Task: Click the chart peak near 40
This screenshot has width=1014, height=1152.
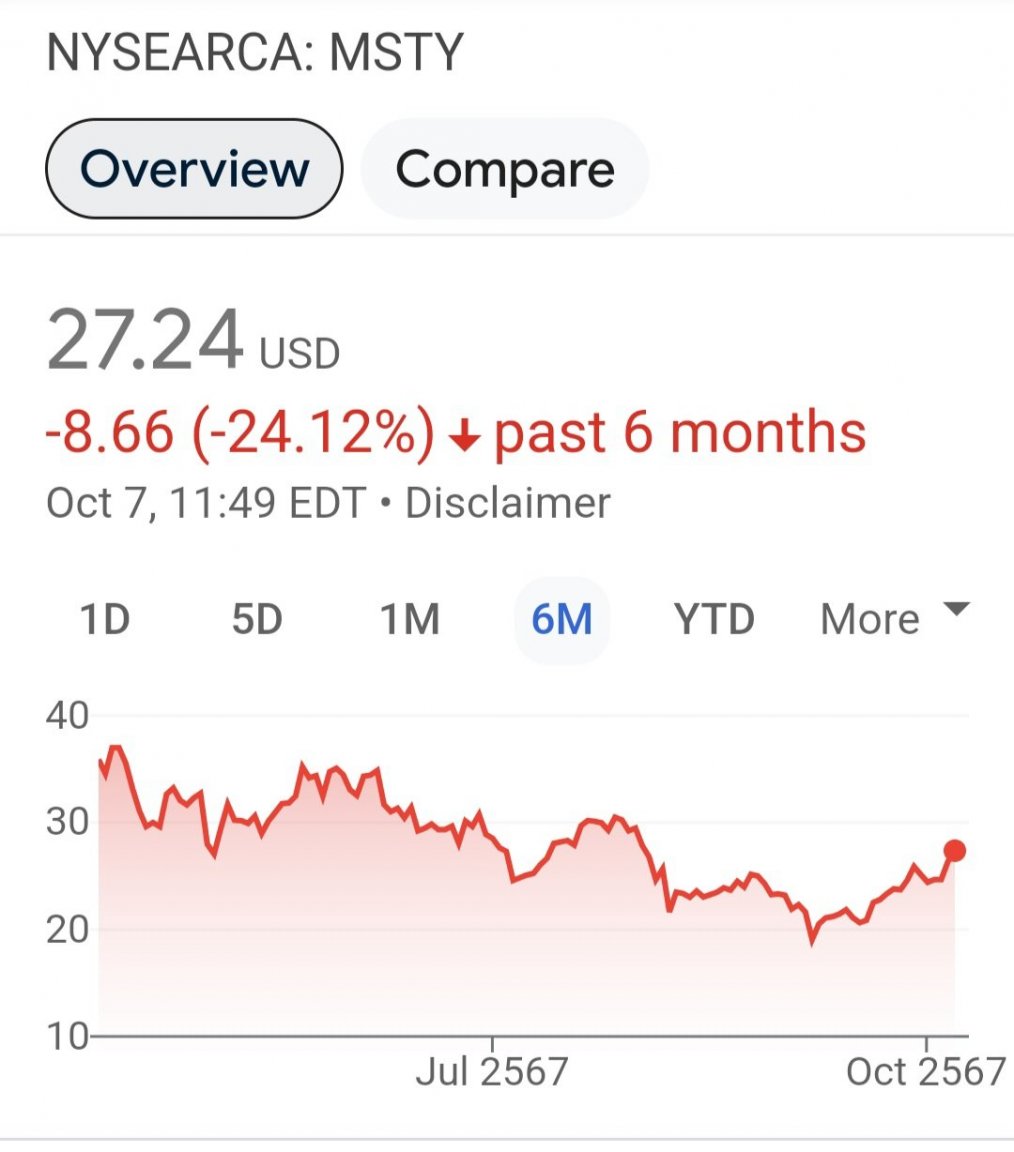Action: 115,748
